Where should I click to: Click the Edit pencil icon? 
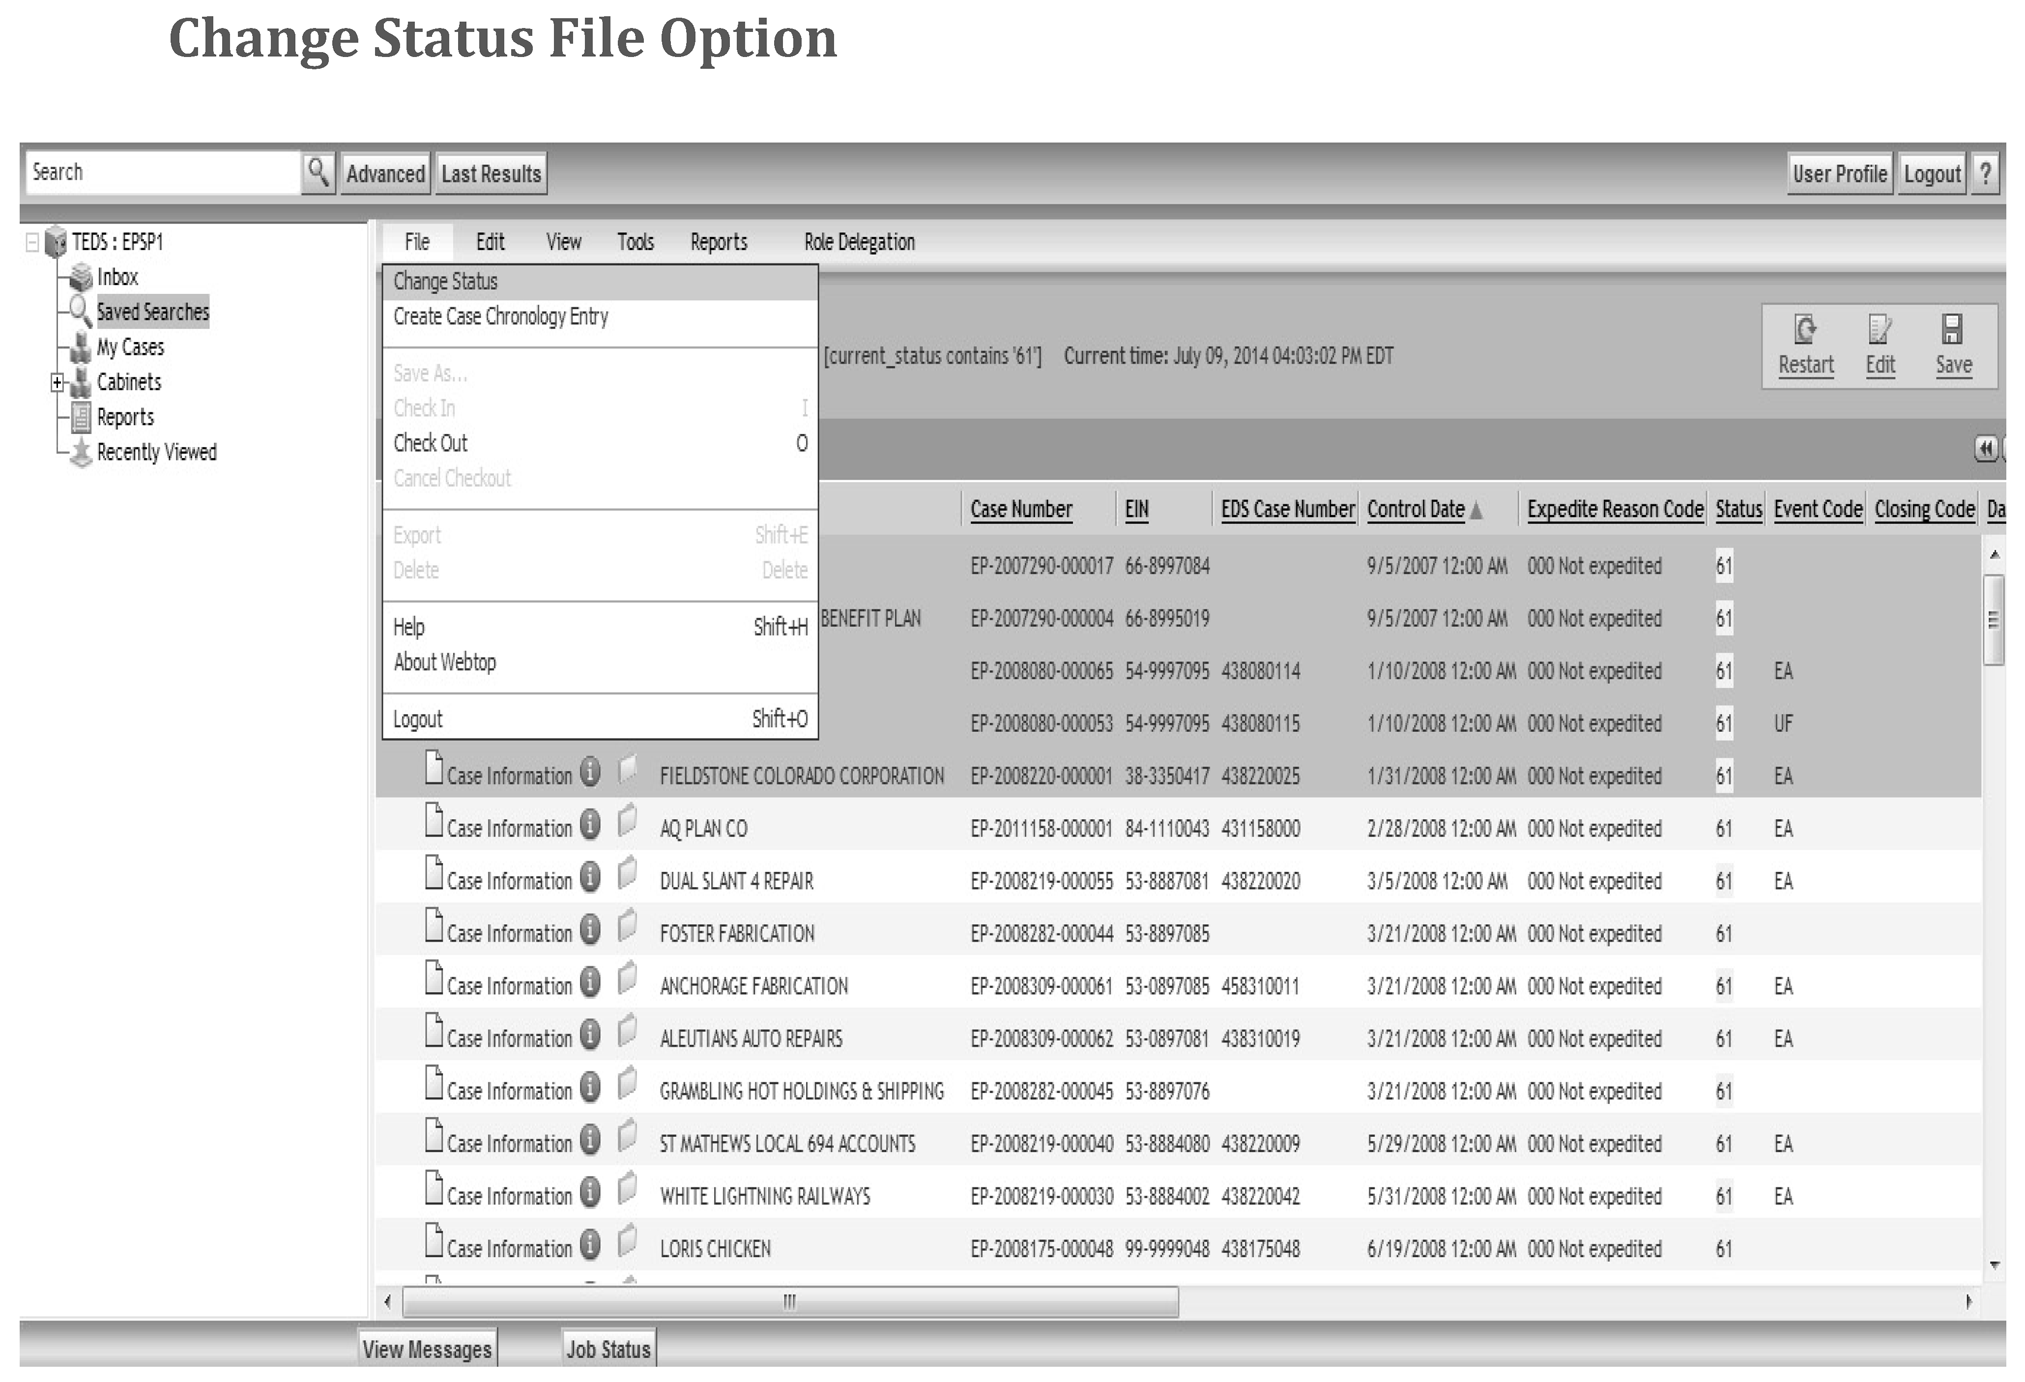tap(1879, 330)
